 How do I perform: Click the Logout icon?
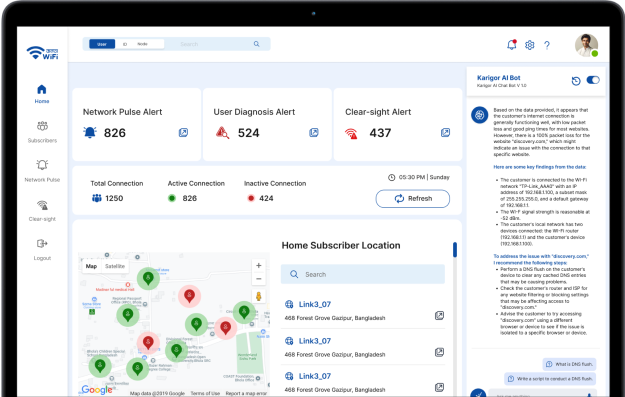(x=42, y=244)
